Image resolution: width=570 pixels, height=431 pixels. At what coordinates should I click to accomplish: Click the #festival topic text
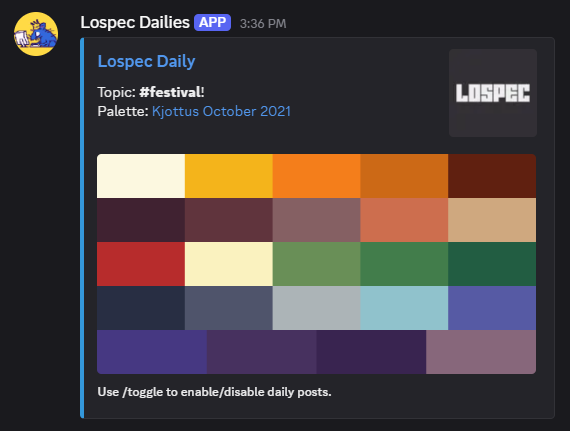[170, 92]
